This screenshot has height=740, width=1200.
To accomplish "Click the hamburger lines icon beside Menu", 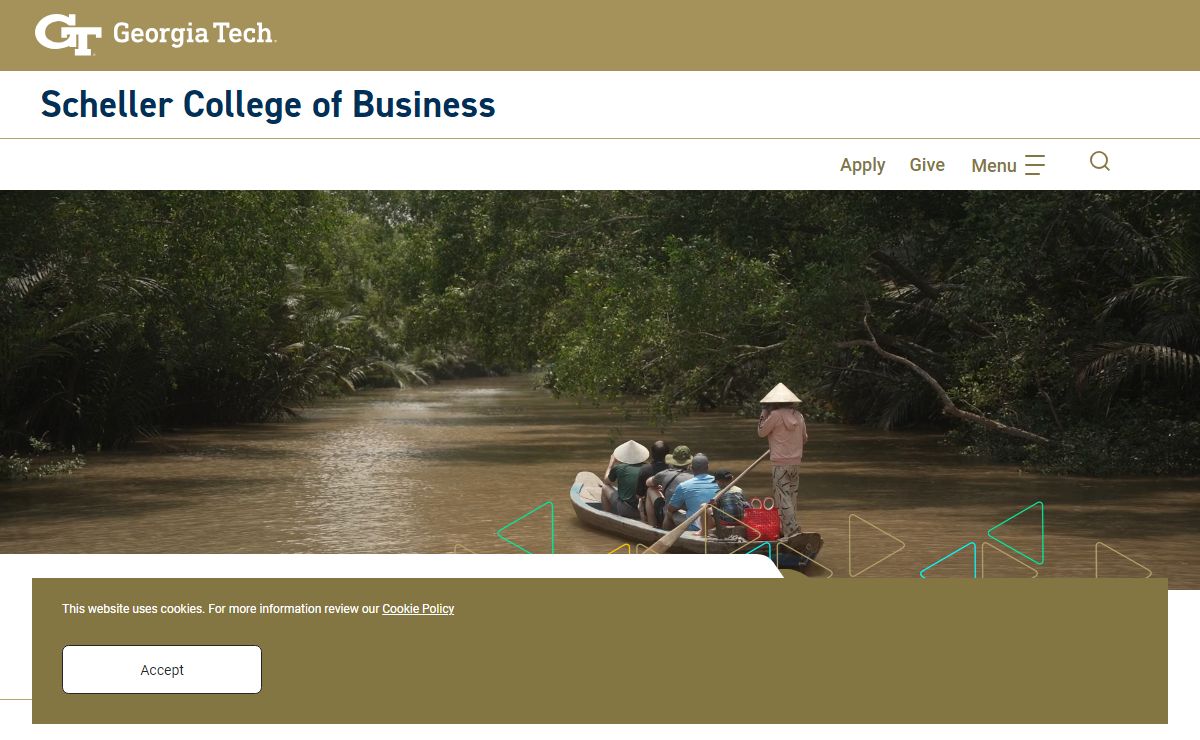I will pos(1035,165).
